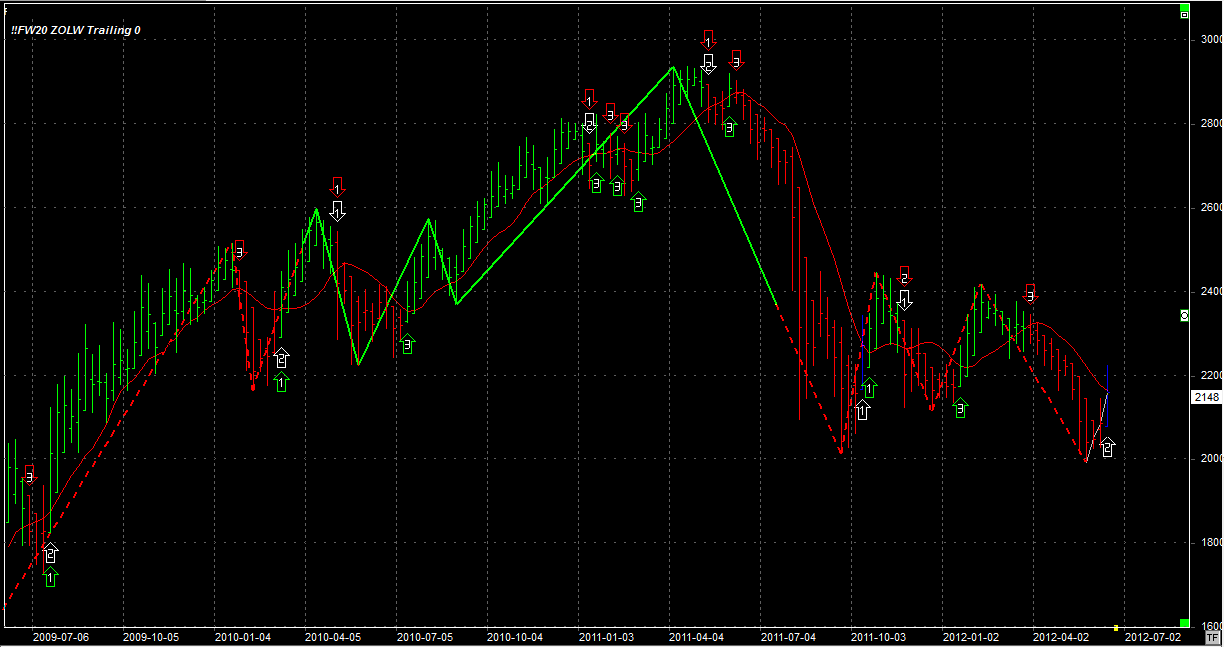1224x647 pixels.
Task: Click the green square at bottom-right corner
Action: point(1184,622)
